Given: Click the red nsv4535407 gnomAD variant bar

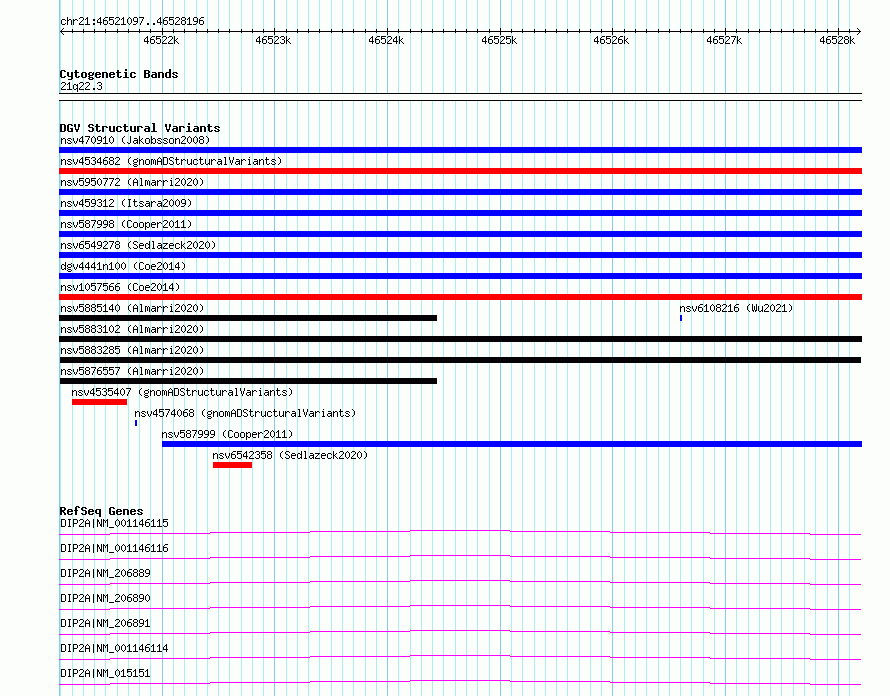Looking at the screenshot, I should 99,402.
